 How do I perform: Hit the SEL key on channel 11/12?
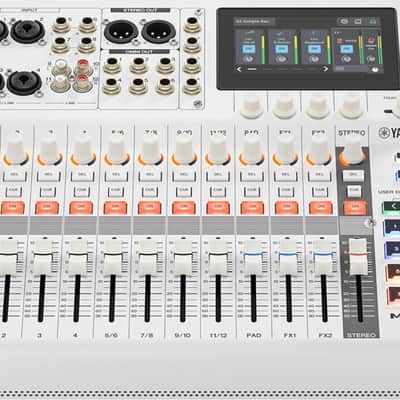pyautogui.click(x=218, y=176)
